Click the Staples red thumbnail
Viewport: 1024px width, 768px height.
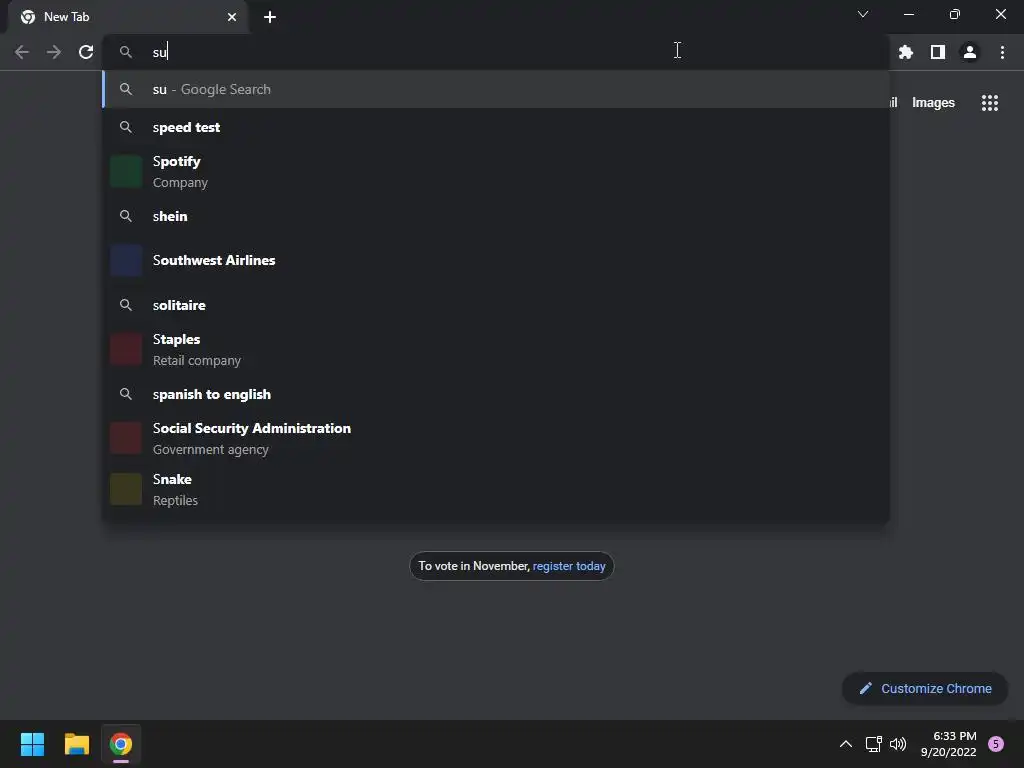[126, 349]
